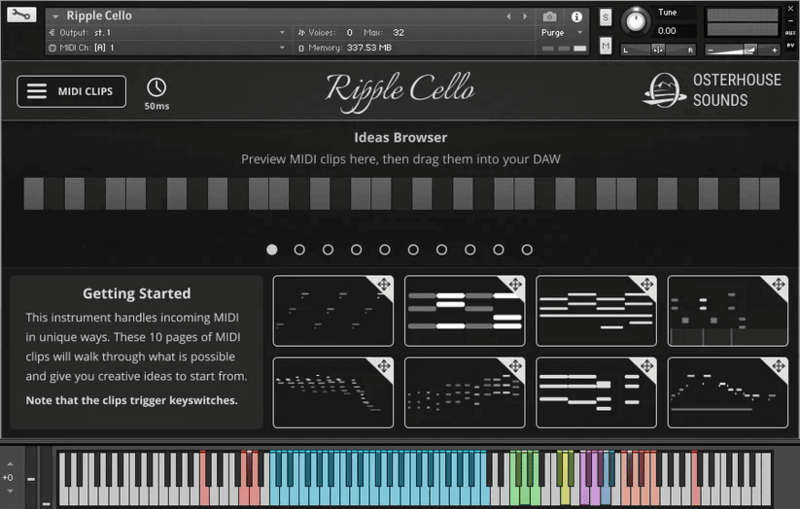Select the tenth Ideas Browser page dot
Screen dimensions: 800x509
(527, 249)
